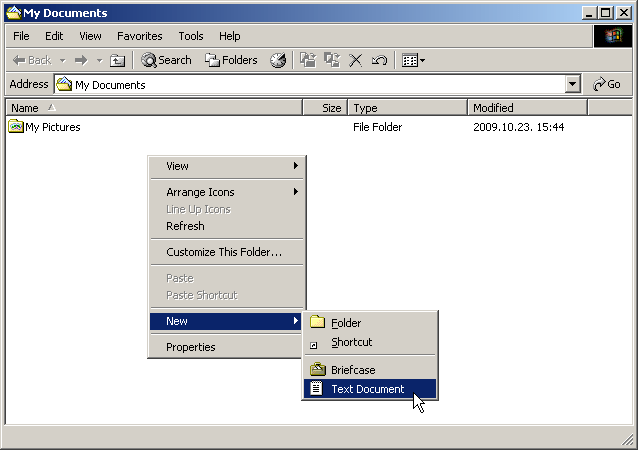Click the 2009.10.23. 15:44 modified date
This screenshot has height=450, width=638.
[518, 127]
